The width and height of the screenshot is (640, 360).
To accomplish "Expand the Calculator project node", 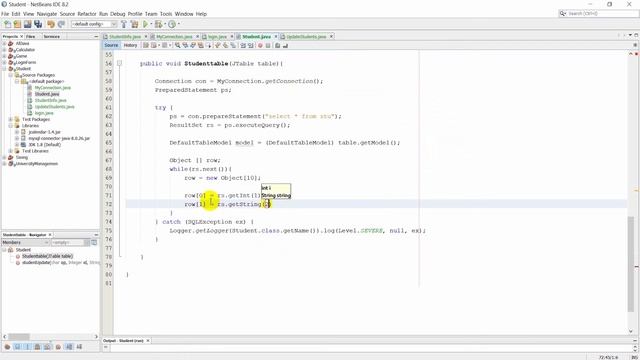I will (x=4, y=50).
